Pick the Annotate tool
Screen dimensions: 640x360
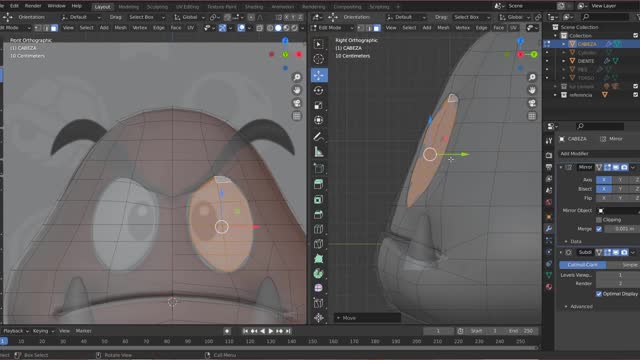click(x=319, y=137)
